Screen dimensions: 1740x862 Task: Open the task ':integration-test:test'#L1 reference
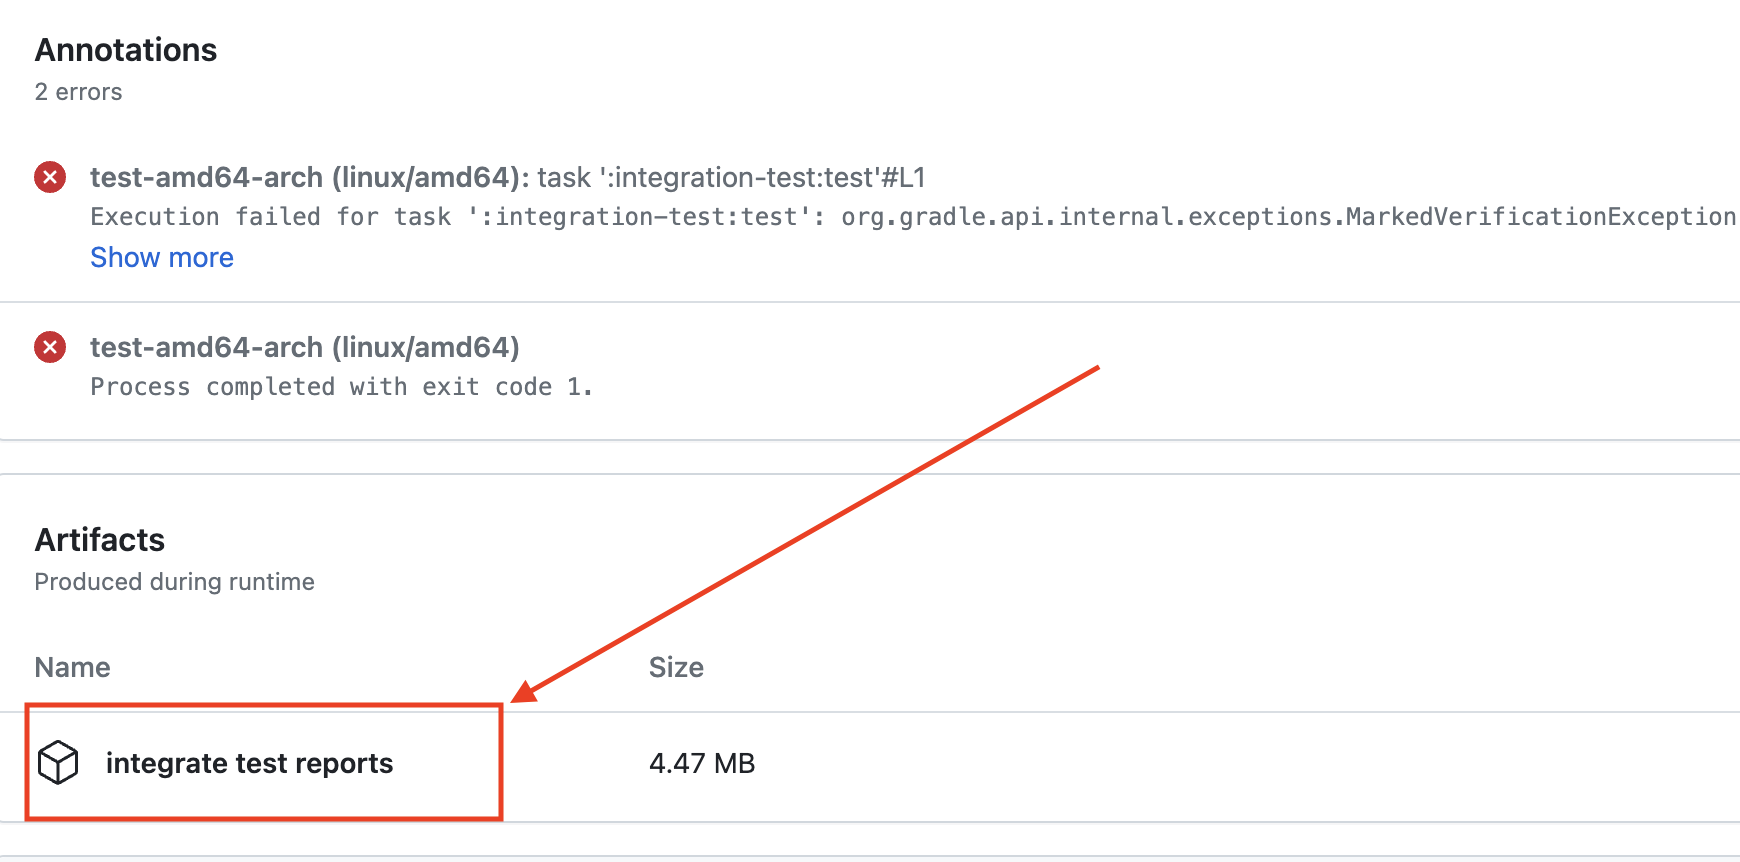click(732, 177)
